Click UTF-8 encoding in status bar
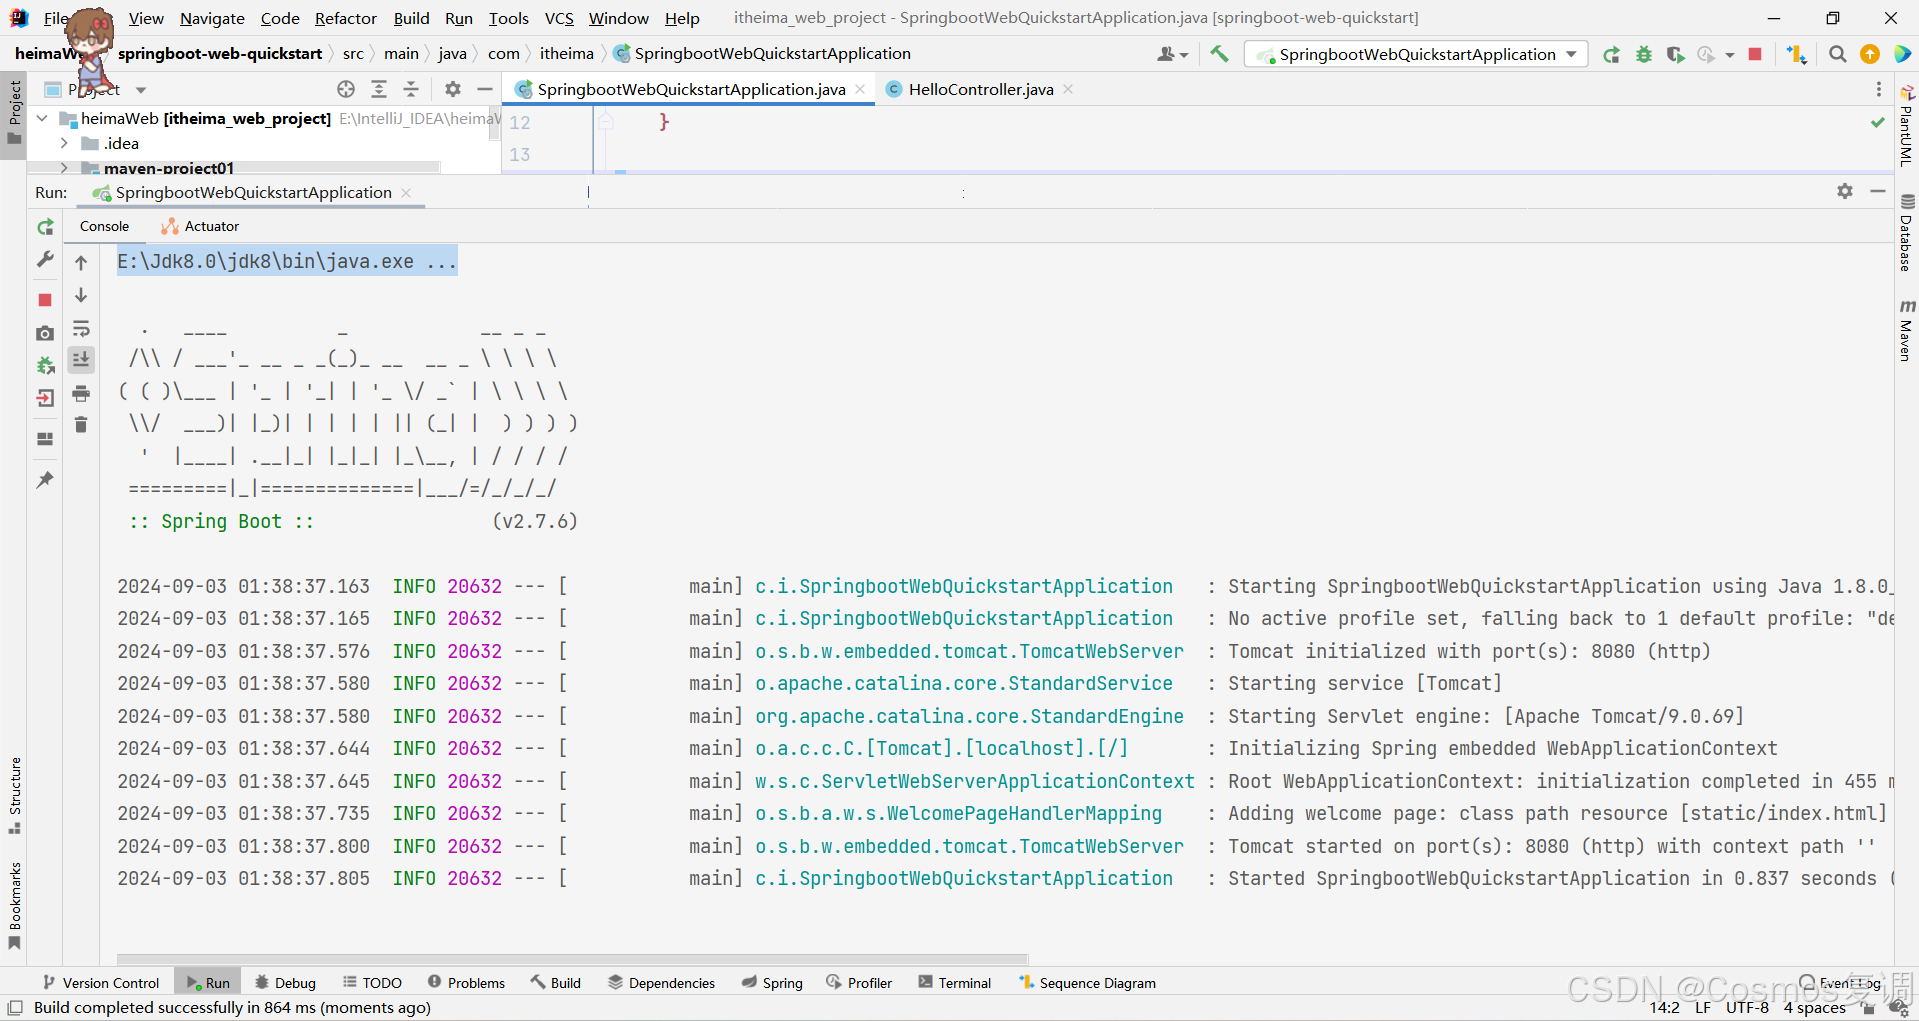Image resolution: width=1919 pixels, height=1021 pixels. (1747, 1007)
